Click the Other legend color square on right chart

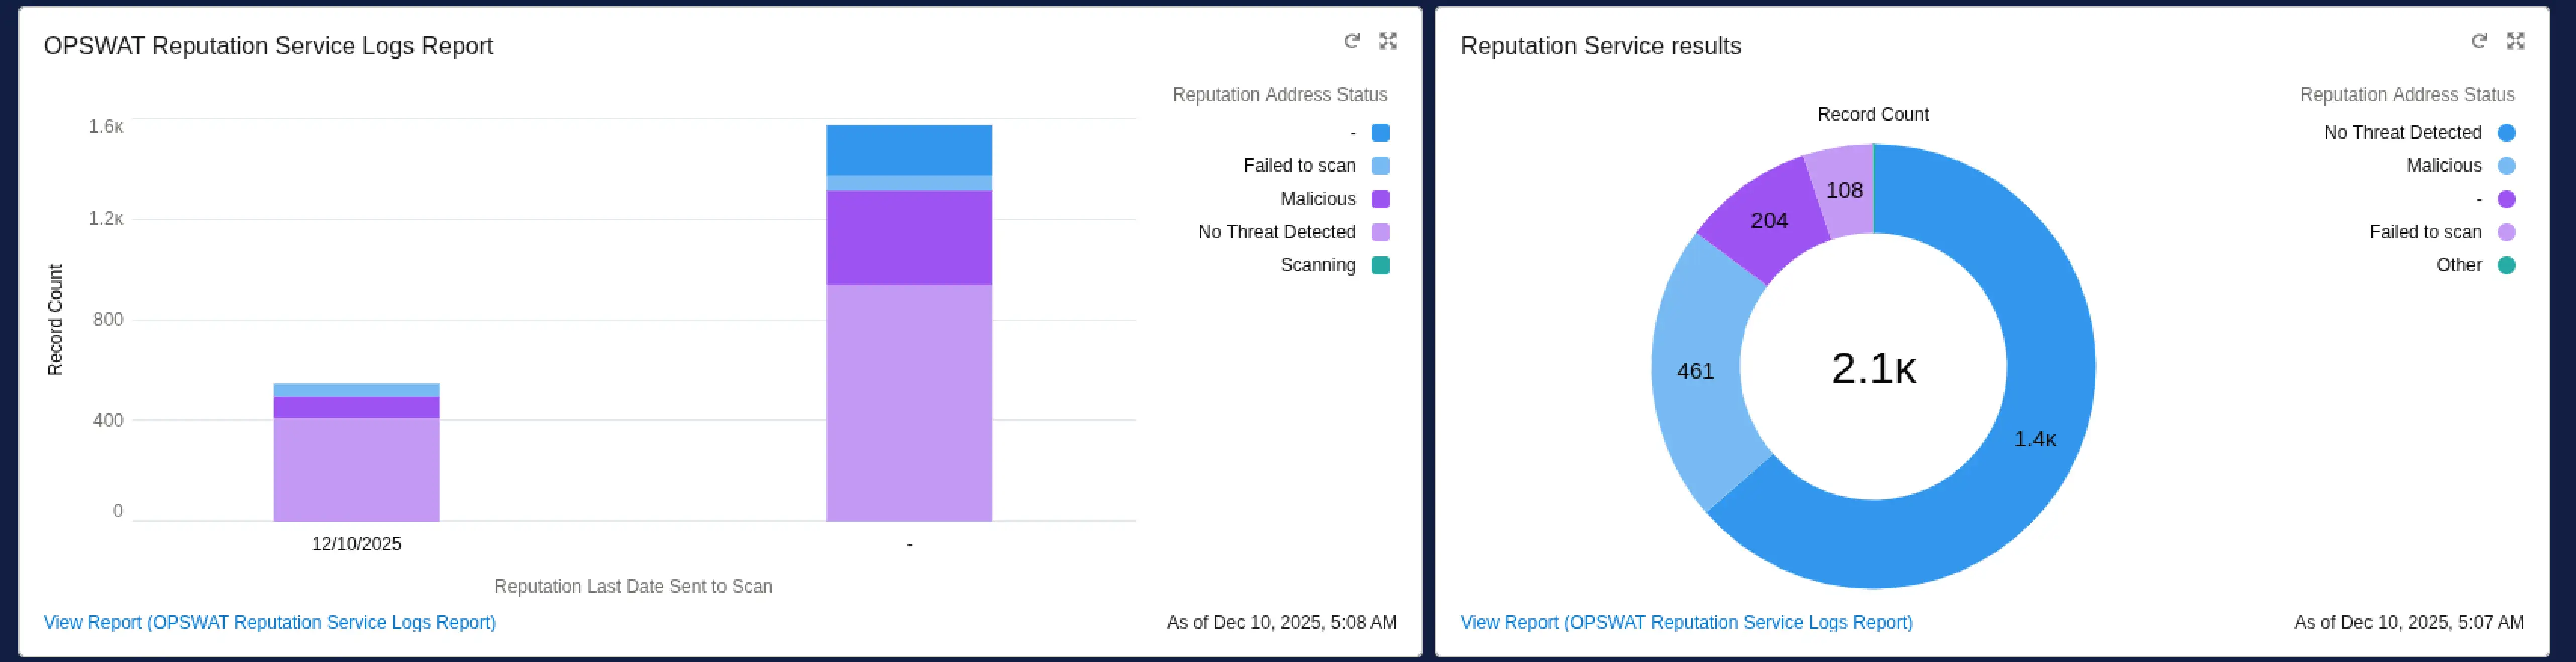click(2505, 265)
